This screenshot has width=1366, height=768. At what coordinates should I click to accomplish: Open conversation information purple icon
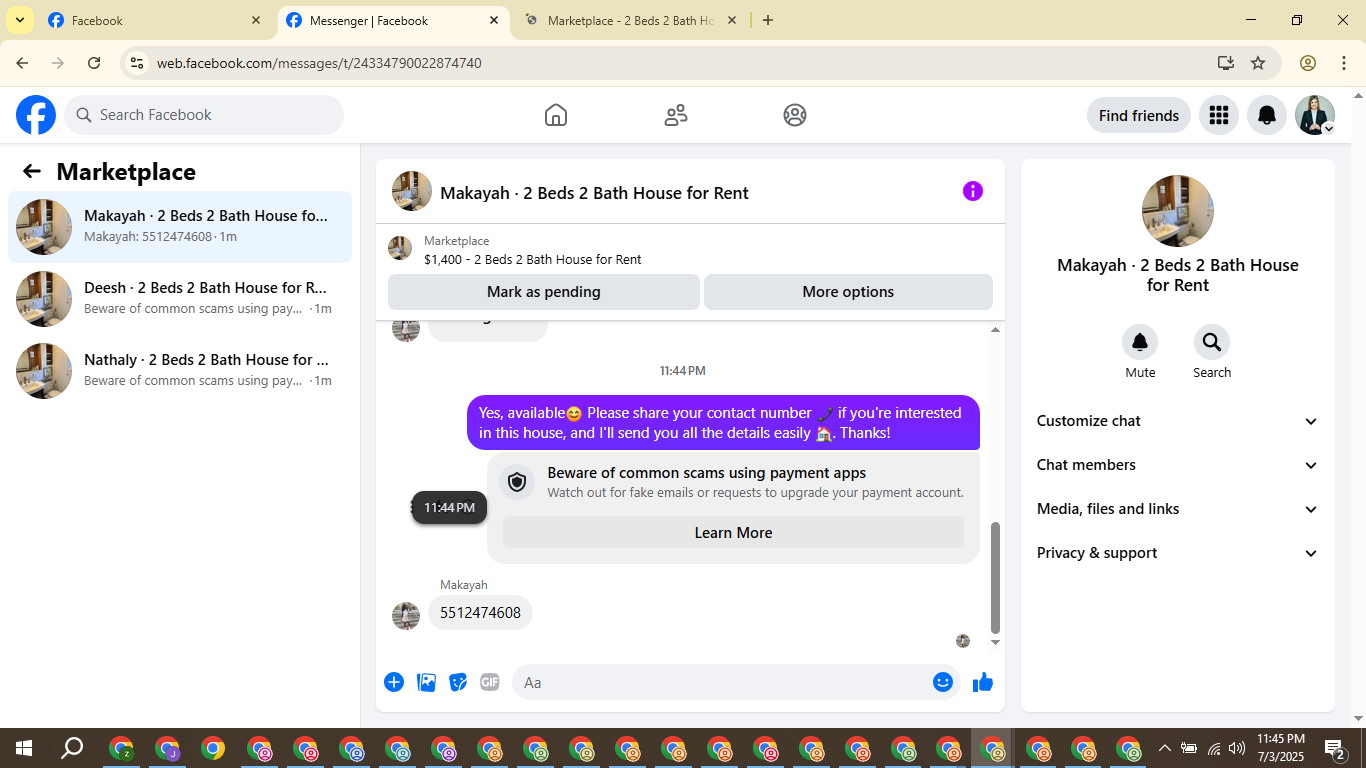pyautogui.click(x=973, y=191)
